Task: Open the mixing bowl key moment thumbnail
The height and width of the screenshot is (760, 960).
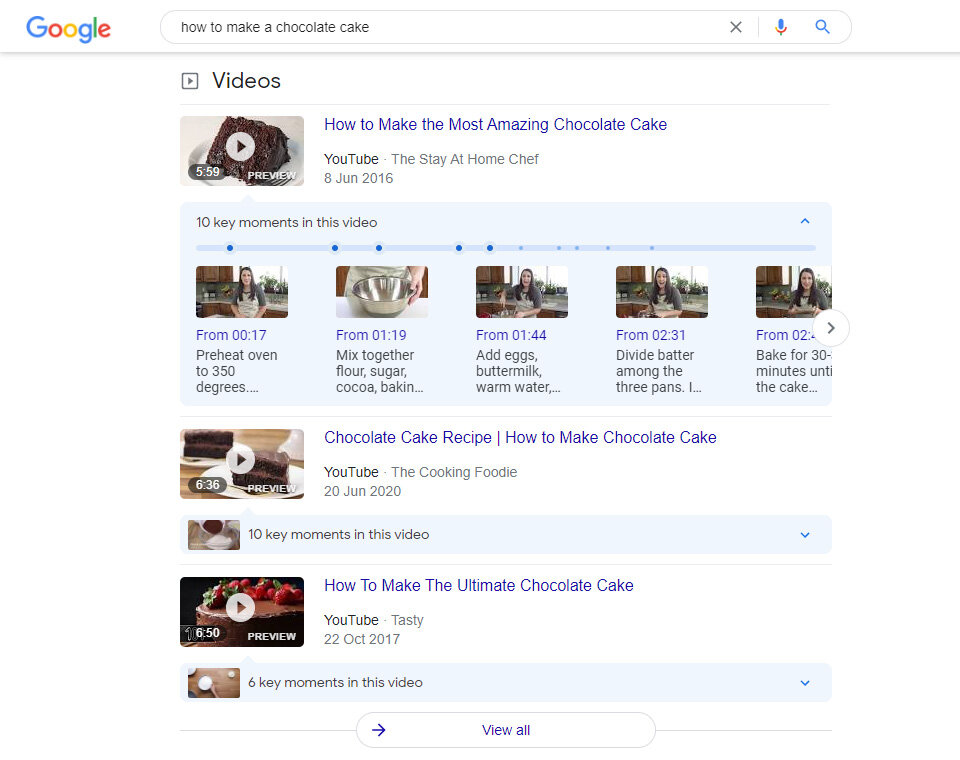Action: pyautogui.click(x=382, y=292)
